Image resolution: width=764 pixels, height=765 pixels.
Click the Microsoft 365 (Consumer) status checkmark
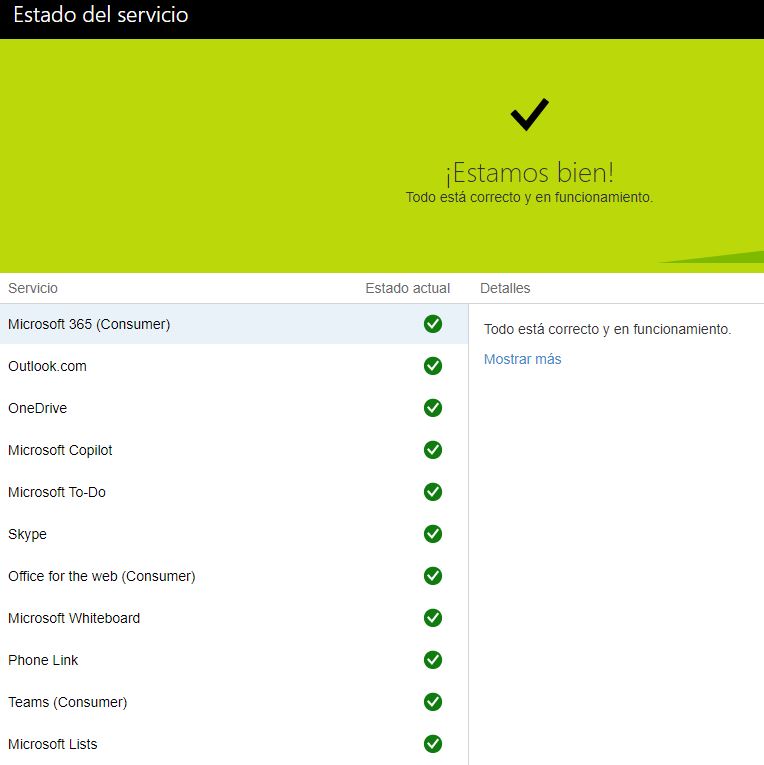click(x=433, y=323)
